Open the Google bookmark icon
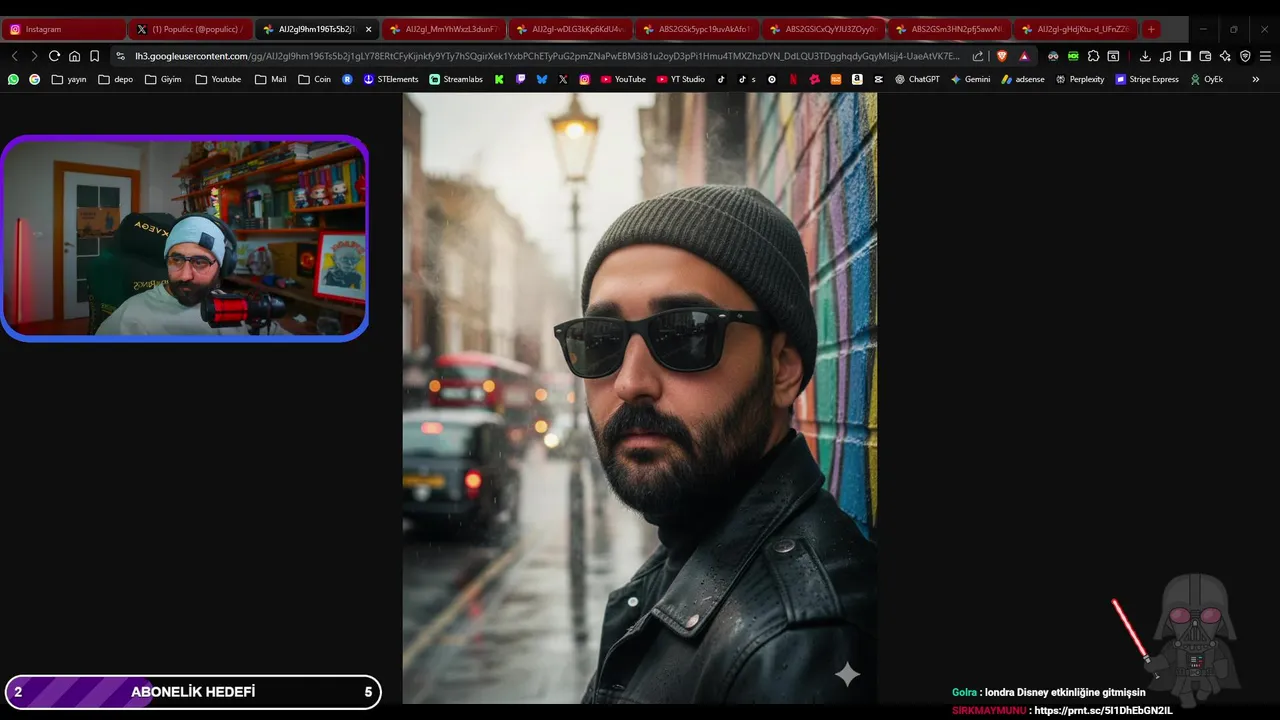Image resolution: width=1280 pixels, height=720 pixels. [34, 79]
